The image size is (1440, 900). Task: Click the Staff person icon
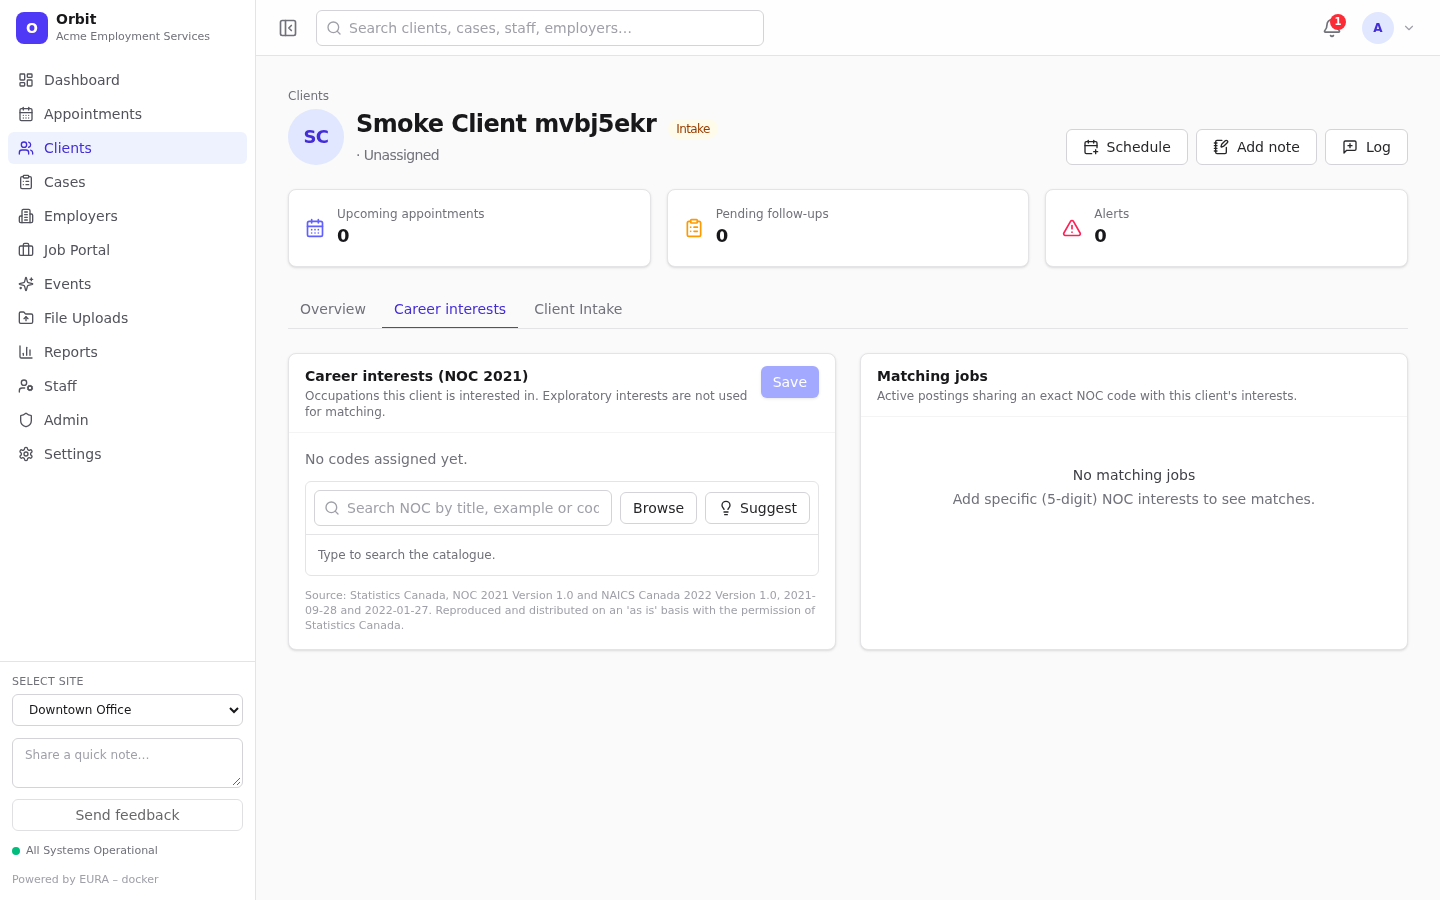pos(26,386)
